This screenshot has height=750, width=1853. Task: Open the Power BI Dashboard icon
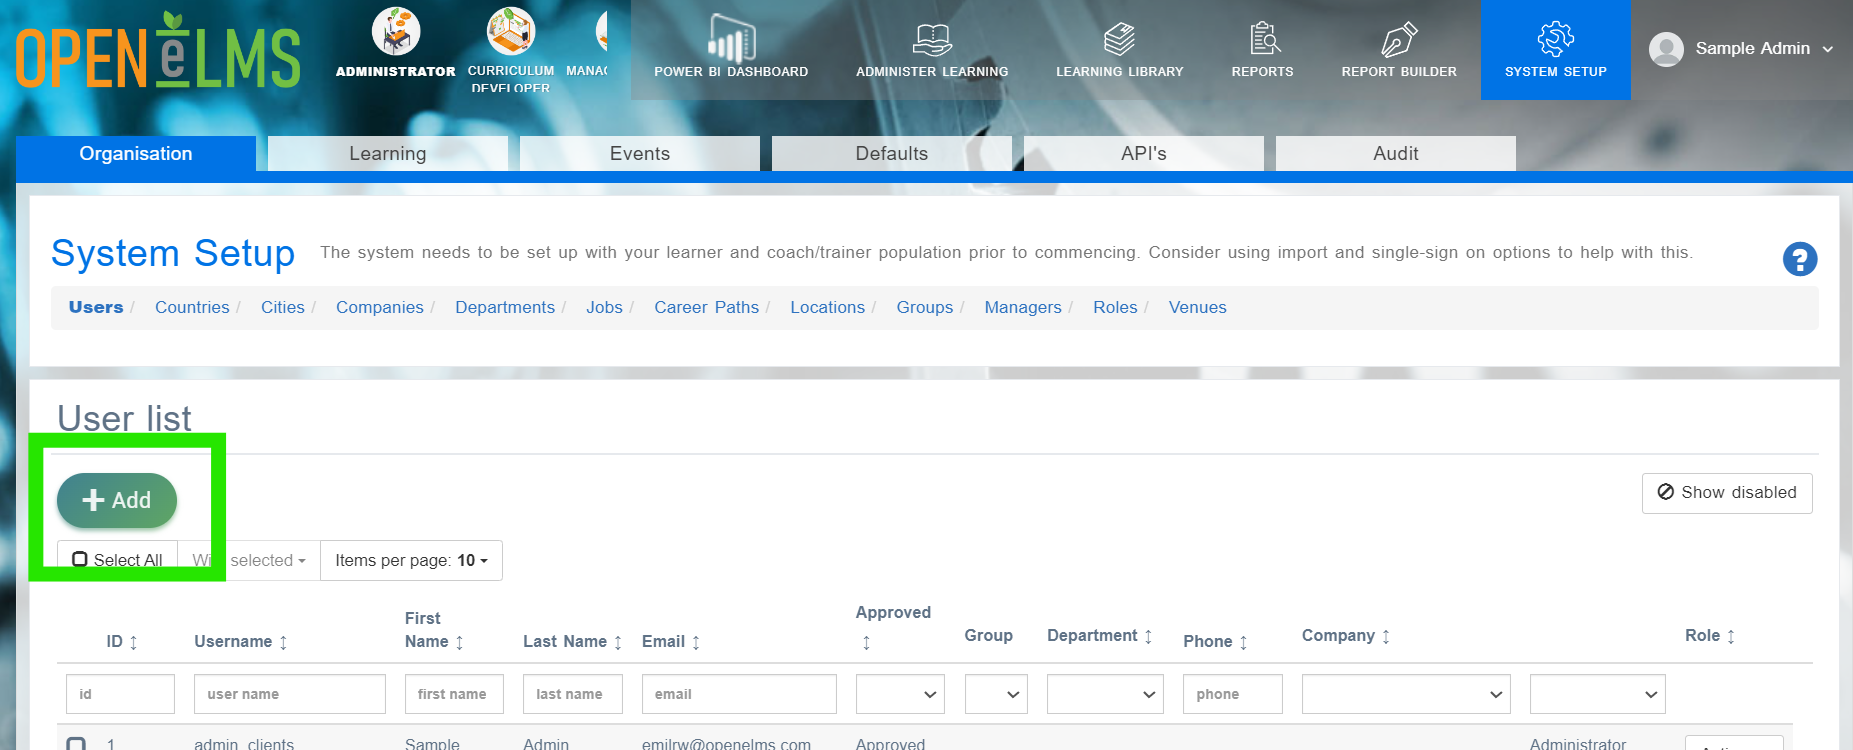[731, 39]
